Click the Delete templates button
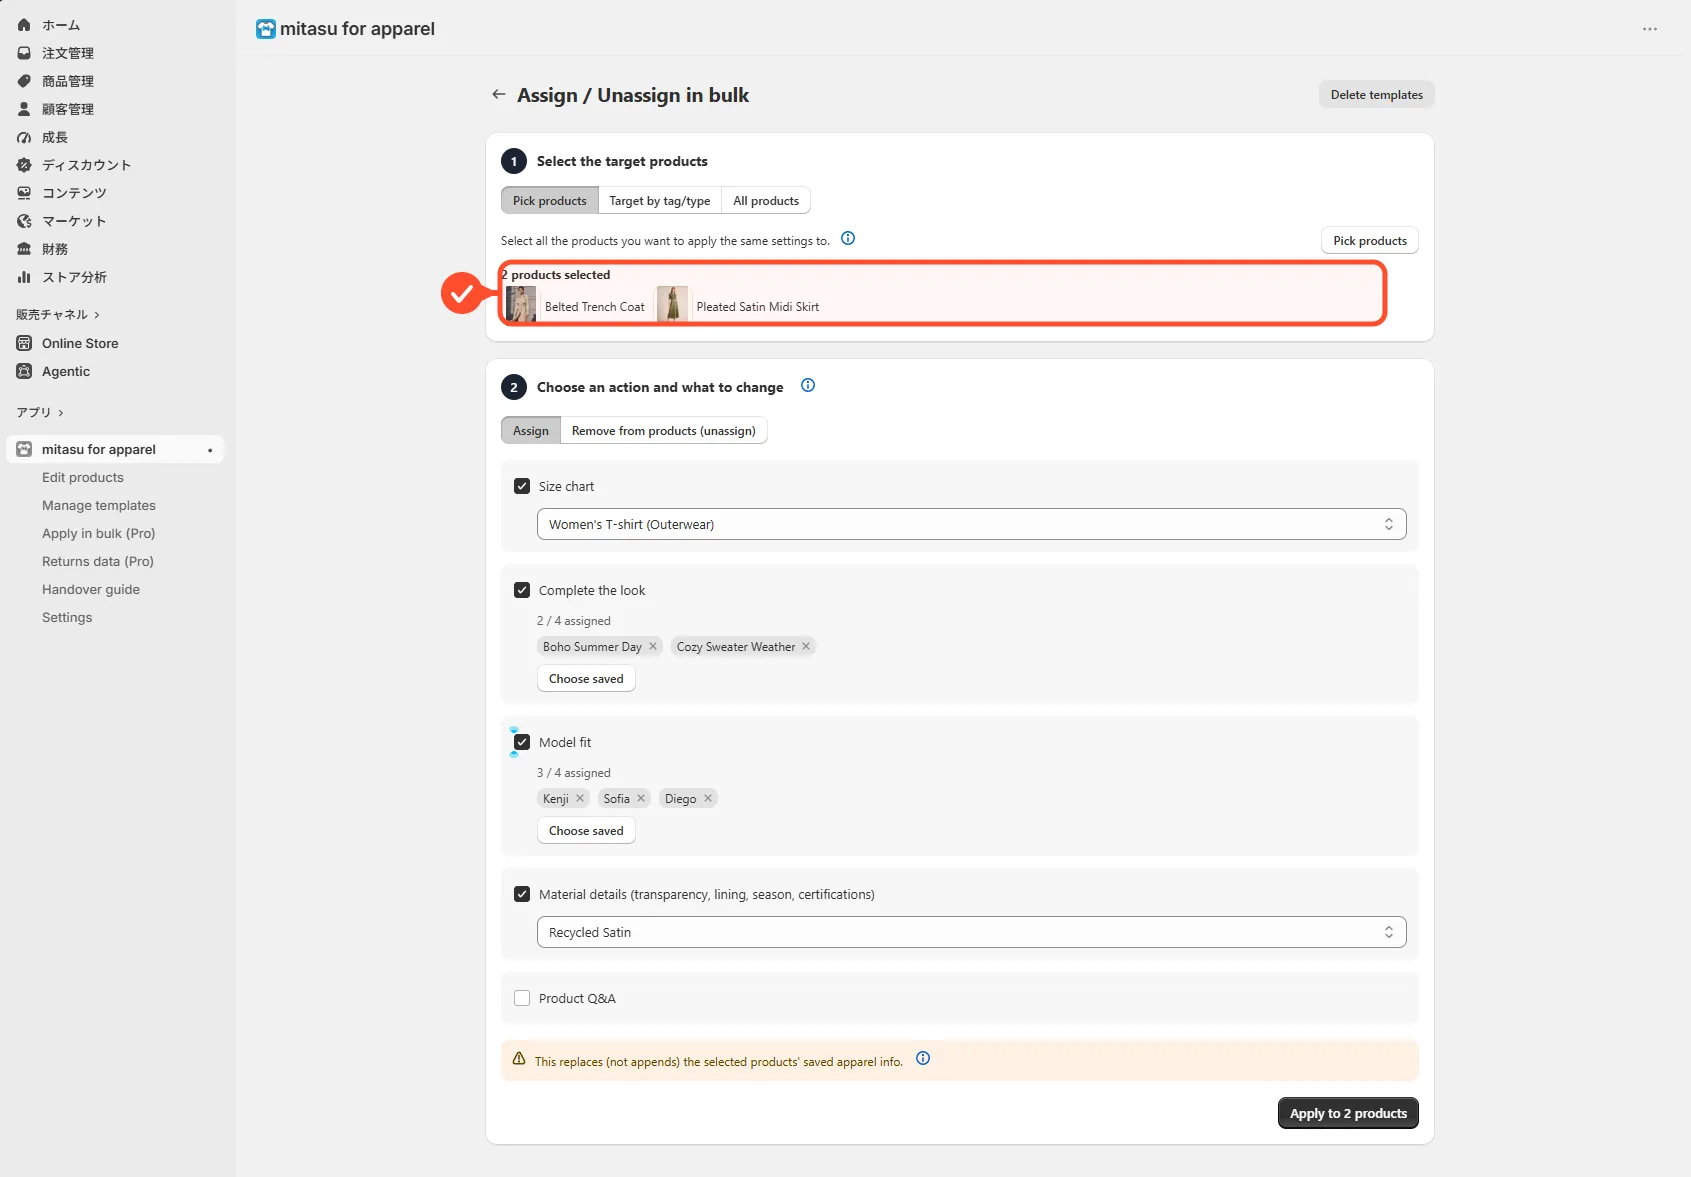The height and width of the screenshot is (1177, 1691). (1377, 95)
